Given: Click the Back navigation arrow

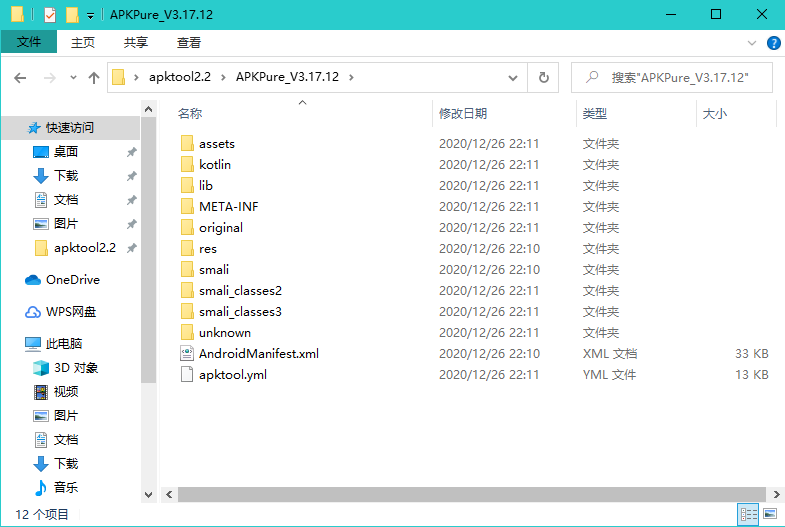Looking at the screenshot, I should pos(20,78).
